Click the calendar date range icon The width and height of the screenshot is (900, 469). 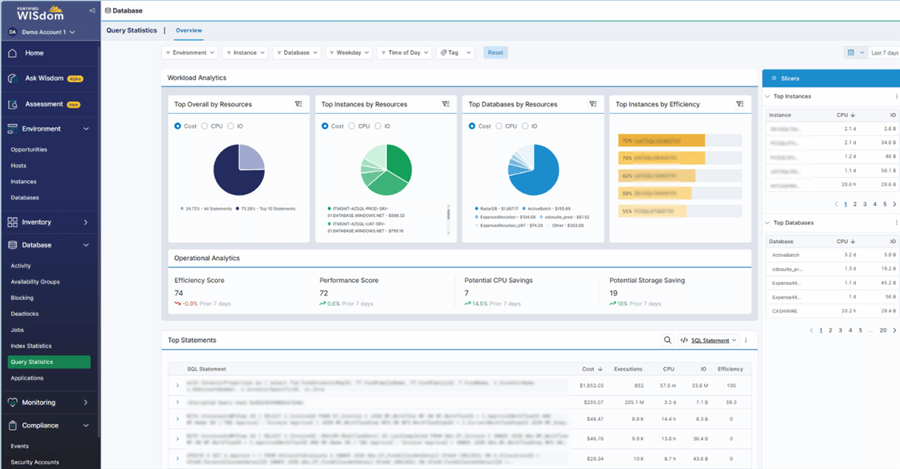click(x=851, y=52)
